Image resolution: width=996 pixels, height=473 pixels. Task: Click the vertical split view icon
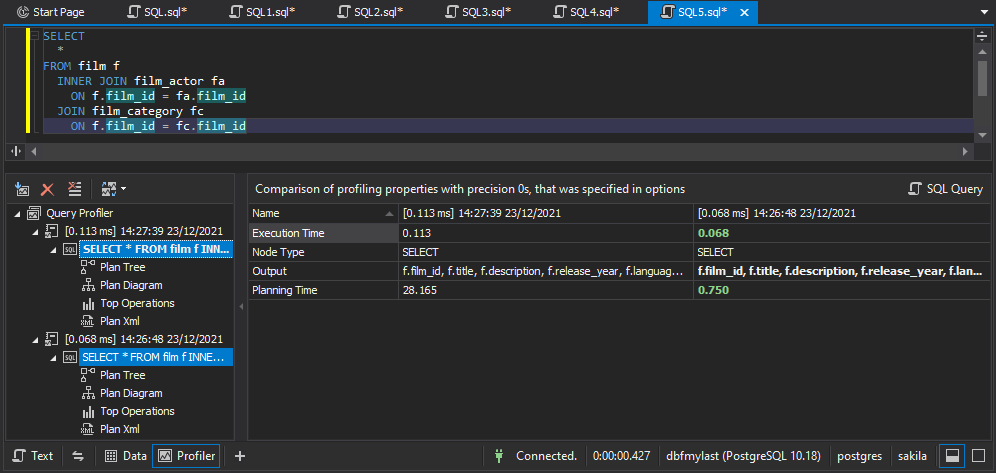(x=17, y=152)
